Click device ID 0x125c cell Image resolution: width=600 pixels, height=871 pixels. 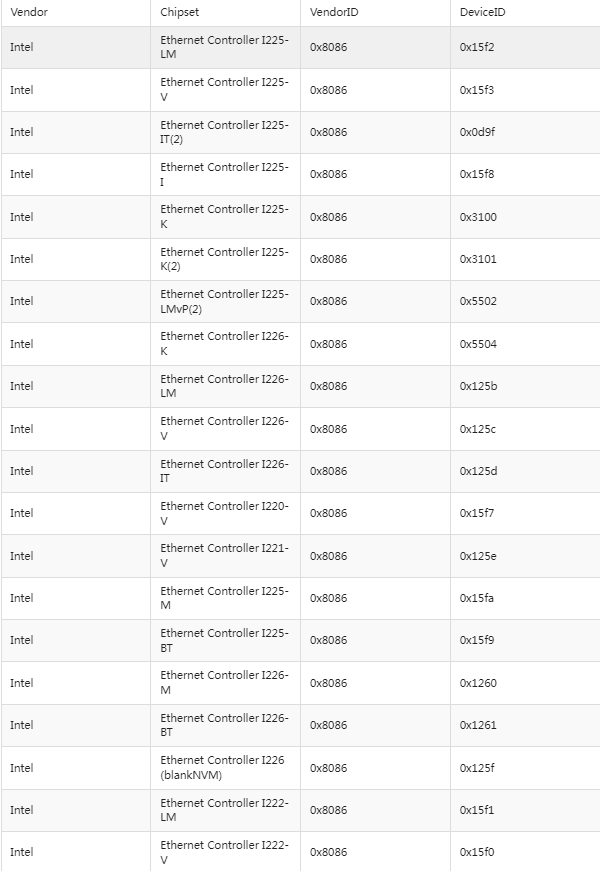(x=478, y=429)
